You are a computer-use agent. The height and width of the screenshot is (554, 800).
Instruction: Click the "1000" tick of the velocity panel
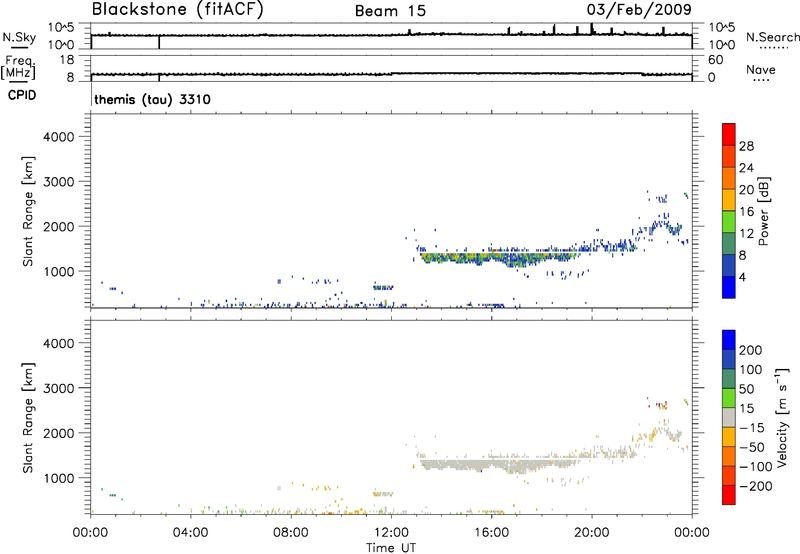[58, 478]
